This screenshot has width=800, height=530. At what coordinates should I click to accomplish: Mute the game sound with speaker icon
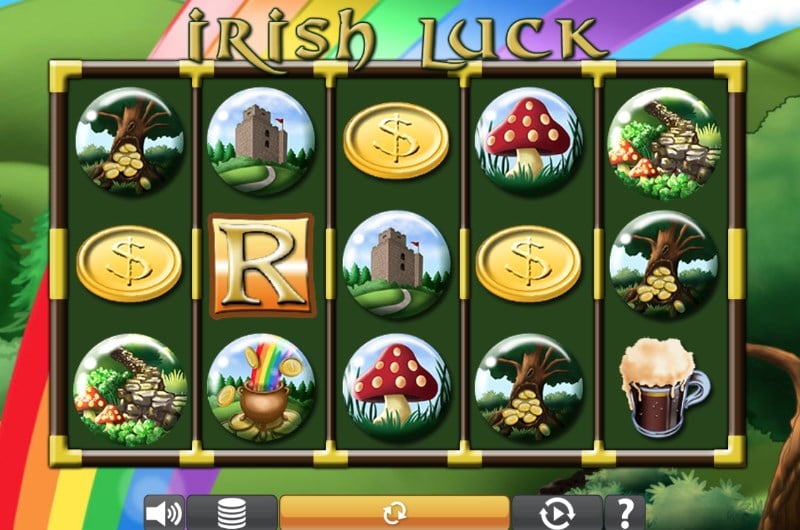point(164,512)
